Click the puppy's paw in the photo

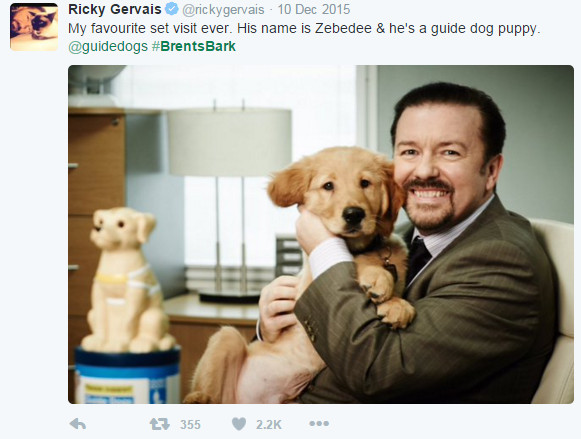coord(396,312)
